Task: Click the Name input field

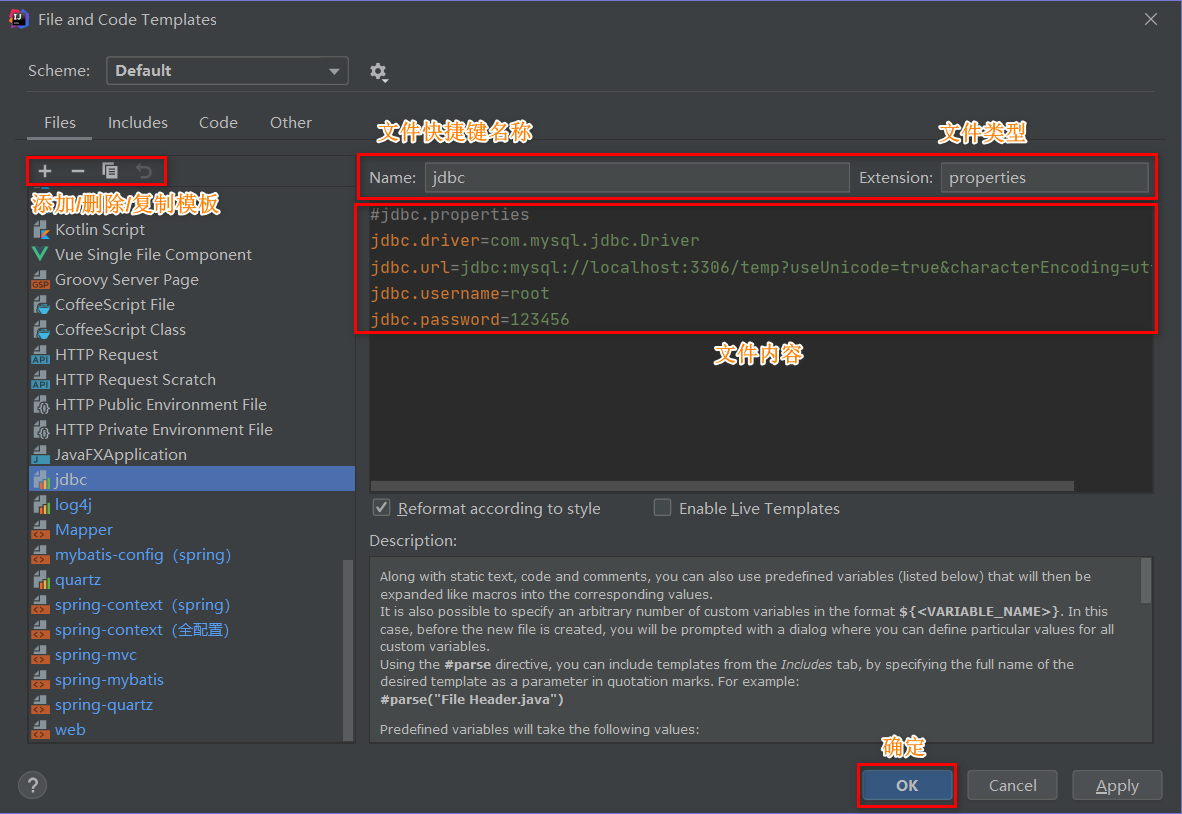Action: tap(637, 178)
